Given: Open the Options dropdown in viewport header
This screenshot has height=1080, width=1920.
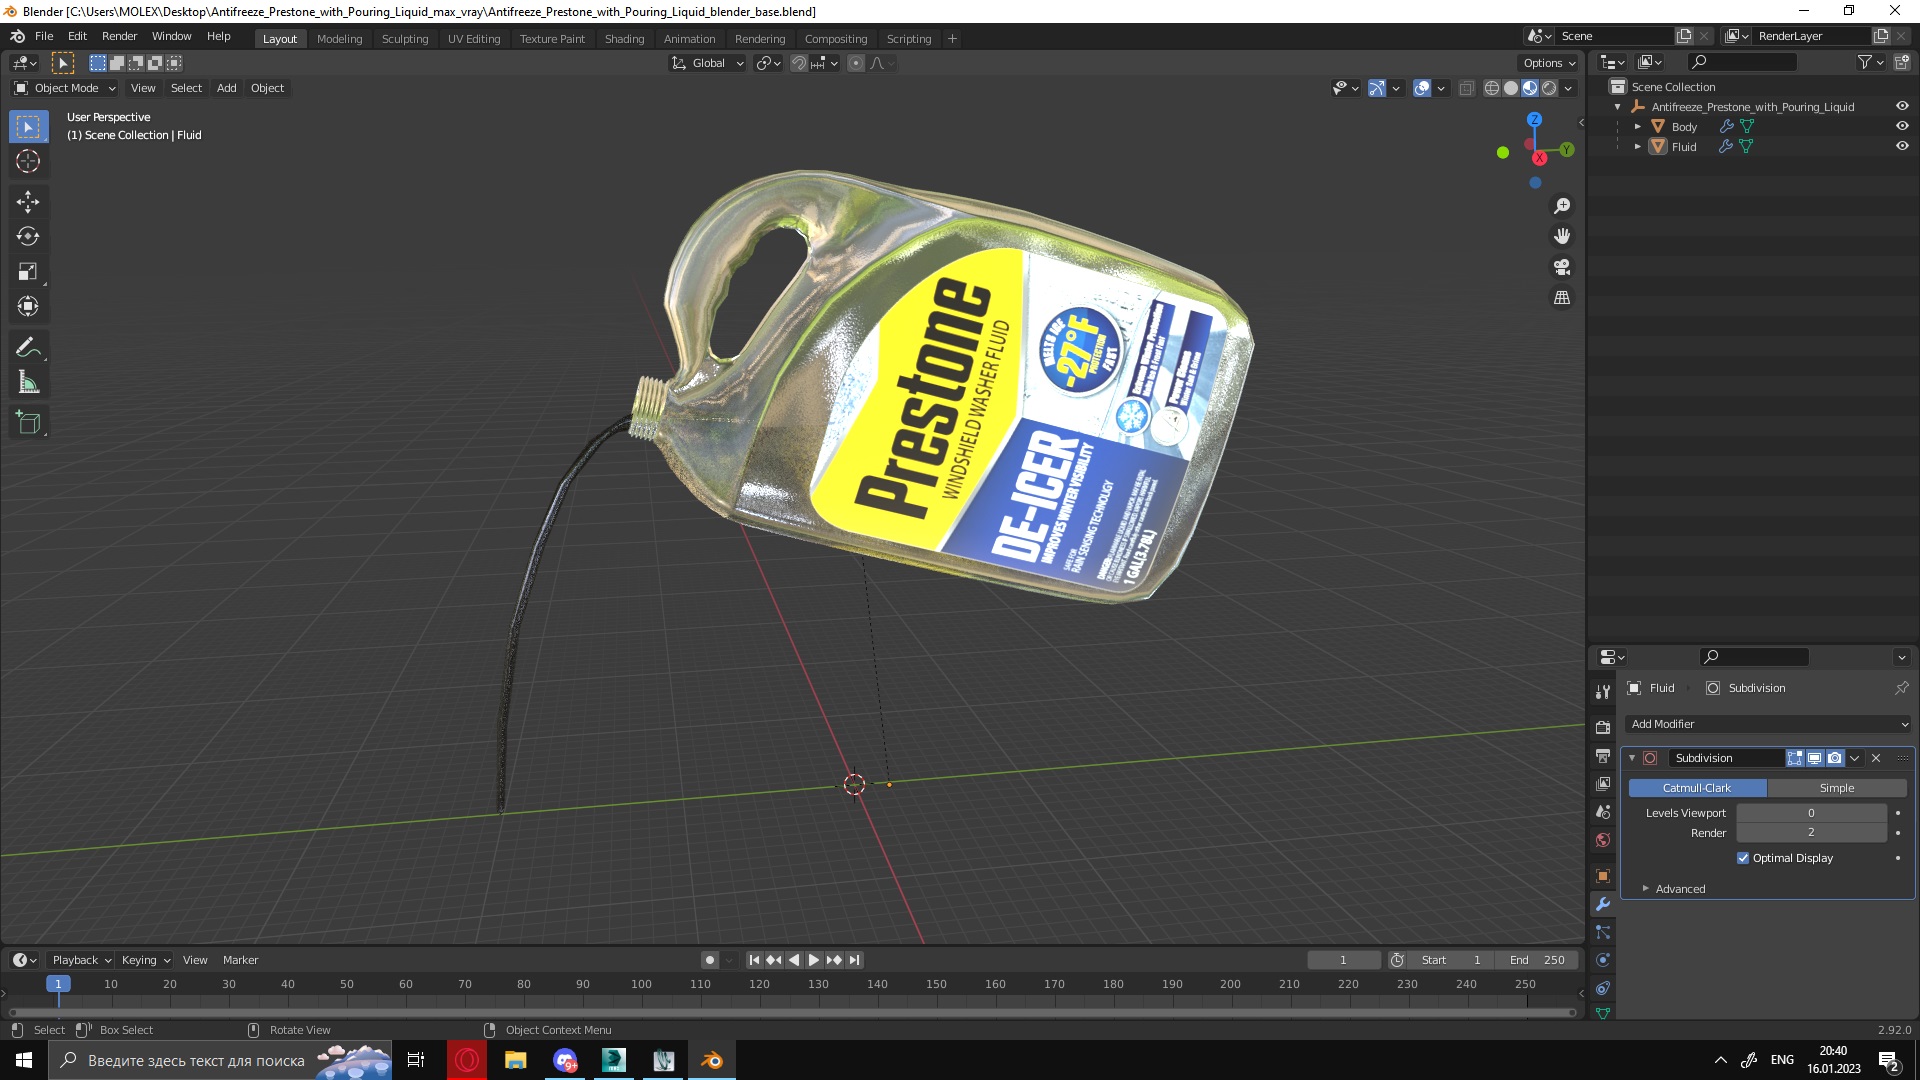Looking at the screenshot, I should pyautogui.click(x=1549, y=63).
